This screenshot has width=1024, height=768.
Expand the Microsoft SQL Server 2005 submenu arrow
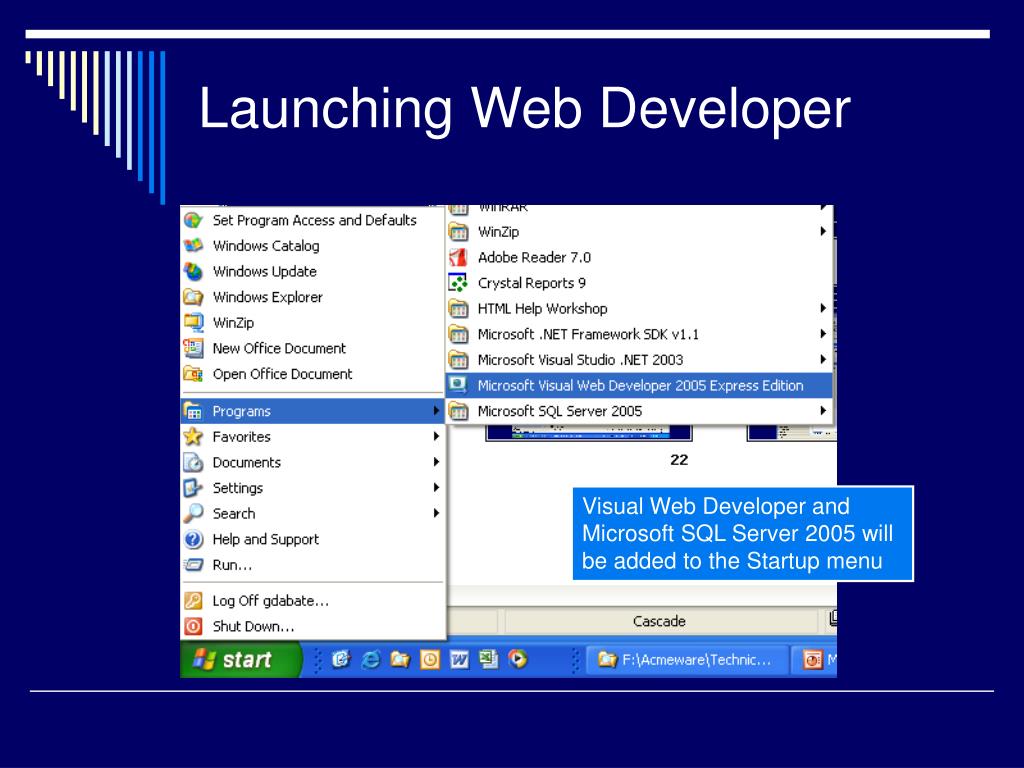pyautogui.click(x=823, y=411)
